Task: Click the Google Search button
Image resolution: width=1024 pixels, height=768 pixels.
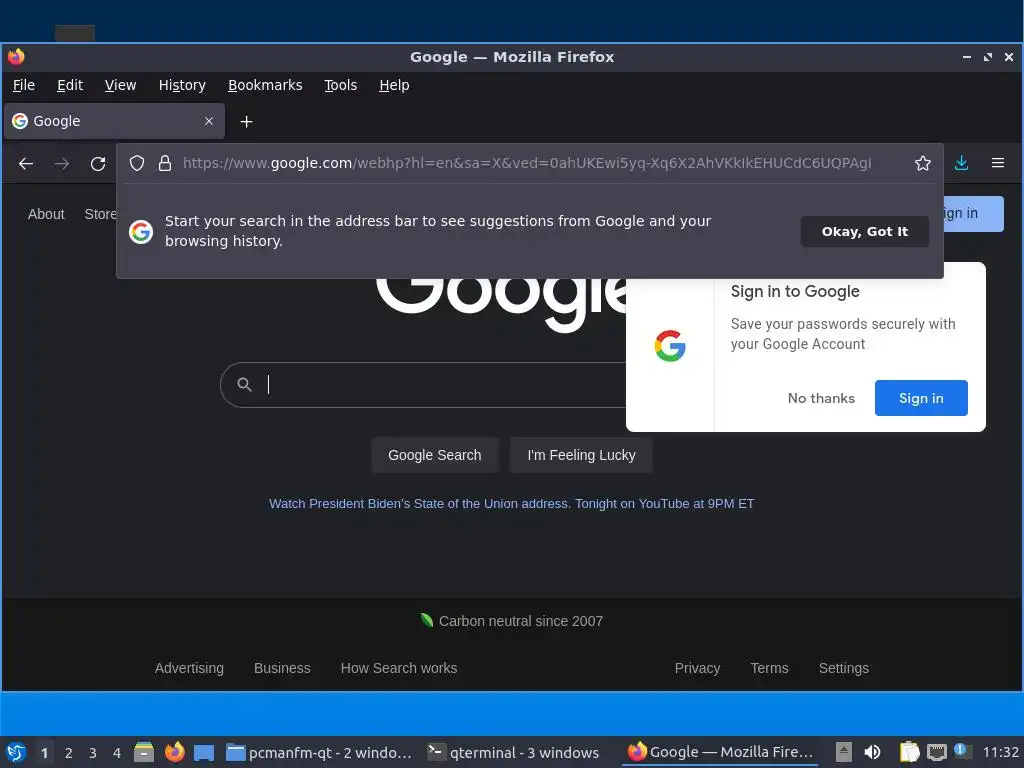Action: [435, 455]
